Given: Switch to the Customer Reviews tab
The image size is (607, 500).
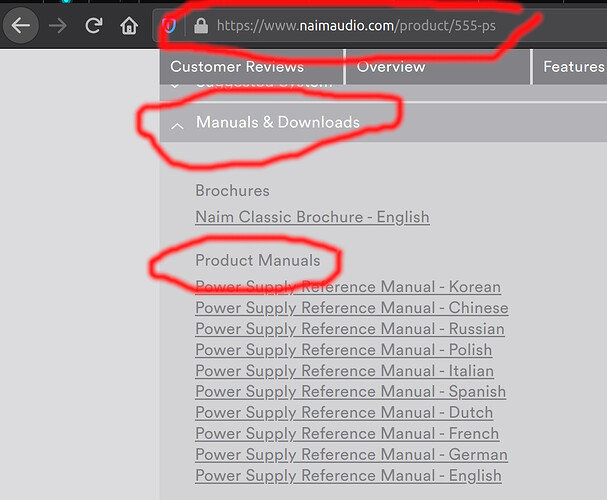Looking at the screenshot, I should coord(252,67).
